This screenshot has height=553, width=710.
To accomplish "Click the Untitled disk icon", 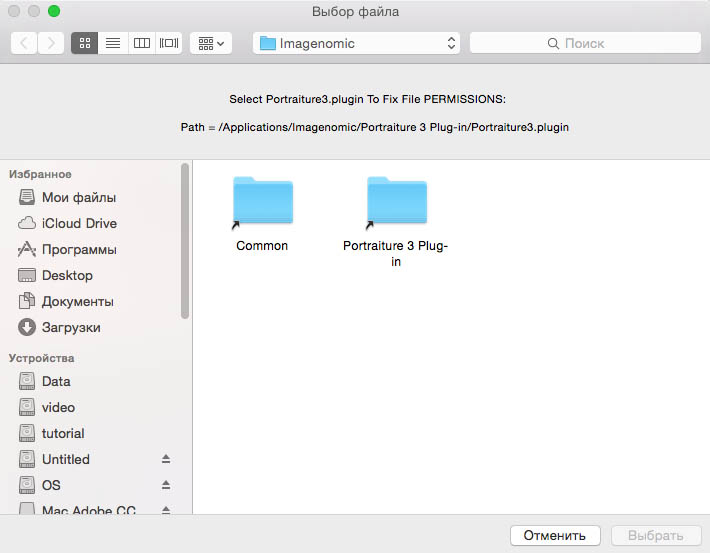I will point(27,459).
